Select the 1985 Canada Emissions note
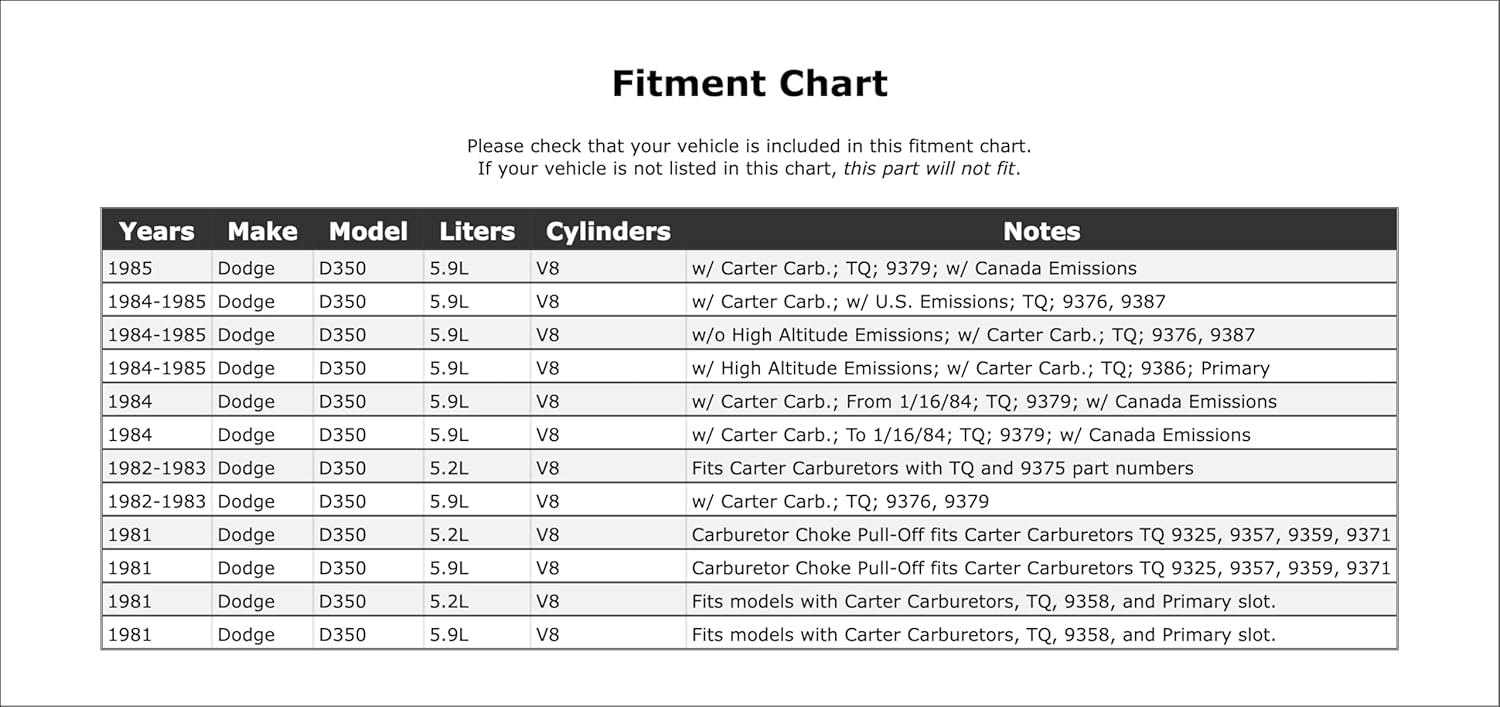The width and height of the screenshot is (1500, 707). point(914,268)
